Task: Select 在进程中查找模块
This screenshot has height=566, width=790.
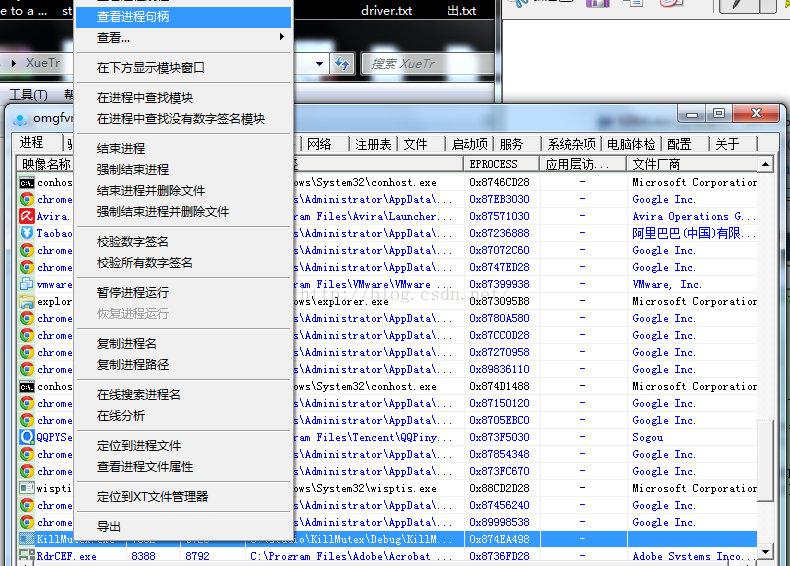Action: click(x=183, y=98)
